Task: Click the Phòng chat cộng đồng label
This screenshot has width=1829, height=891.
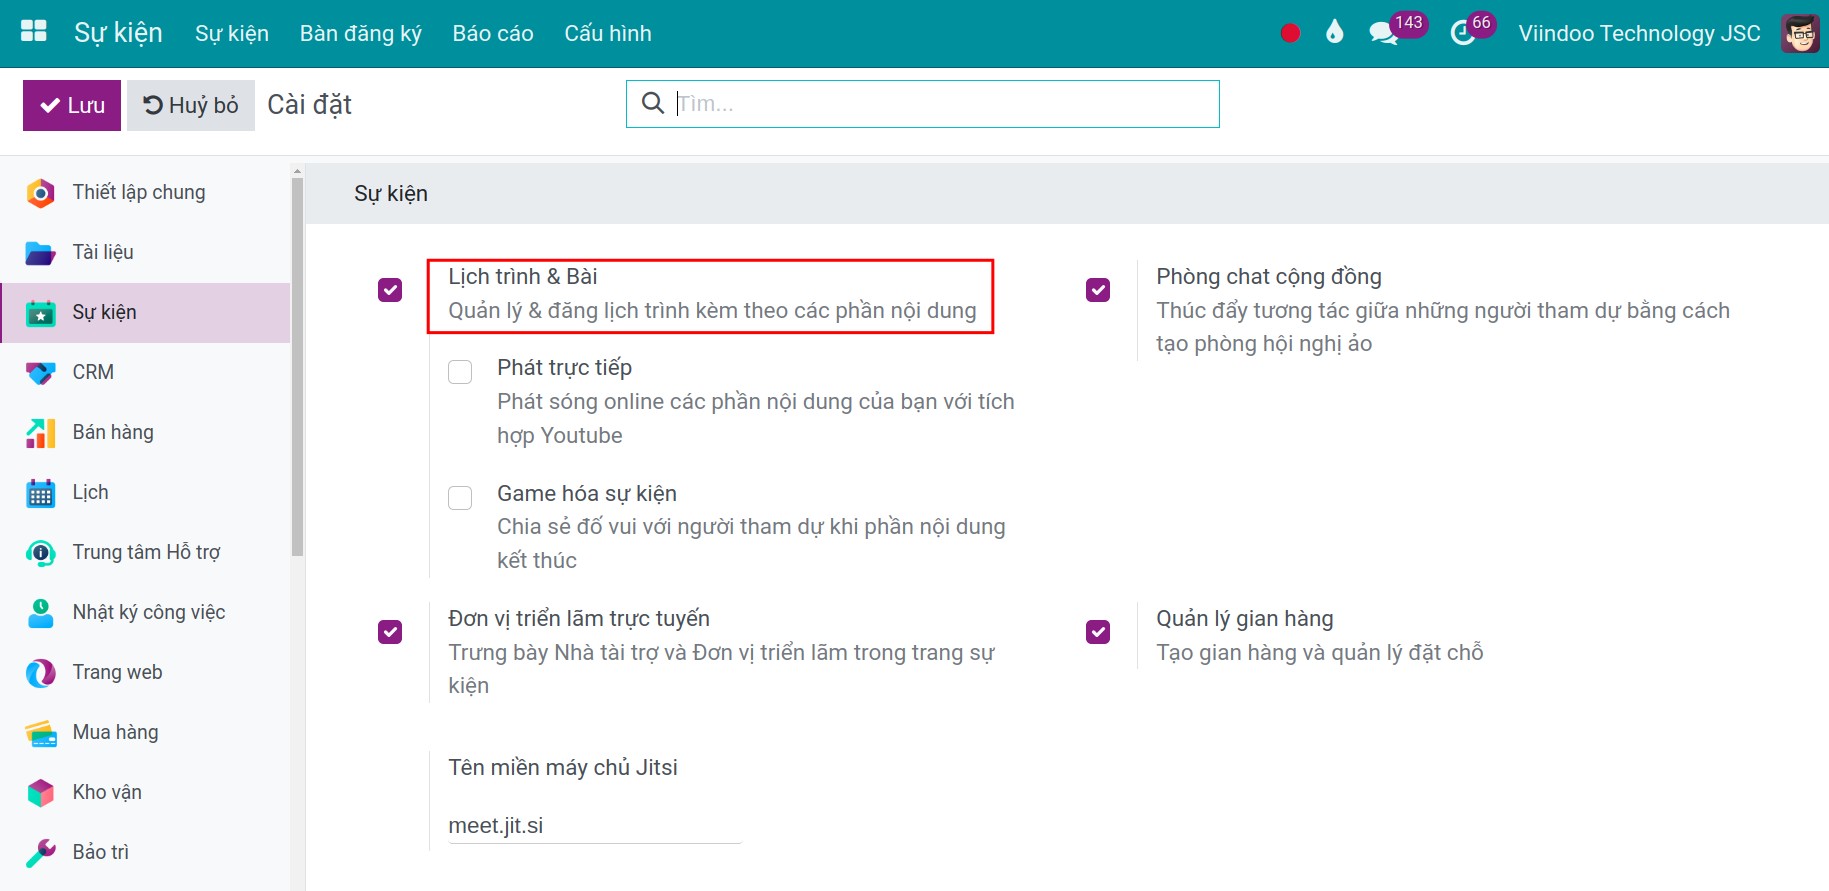Action: point(1269,277)
